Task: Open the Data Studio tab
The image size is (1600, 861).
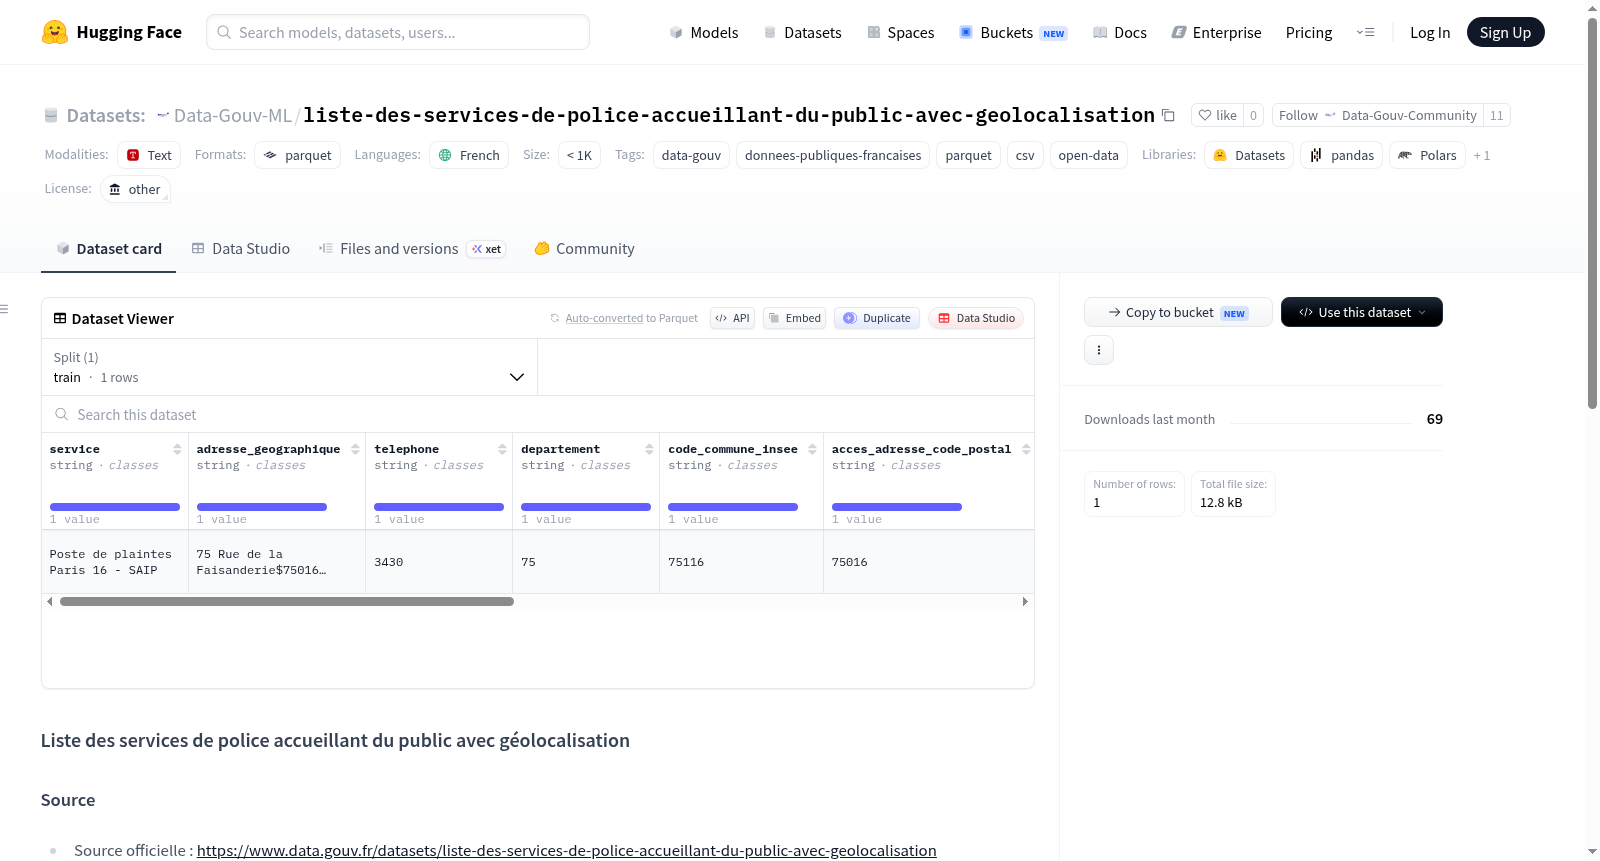Action: pos(241,249)
